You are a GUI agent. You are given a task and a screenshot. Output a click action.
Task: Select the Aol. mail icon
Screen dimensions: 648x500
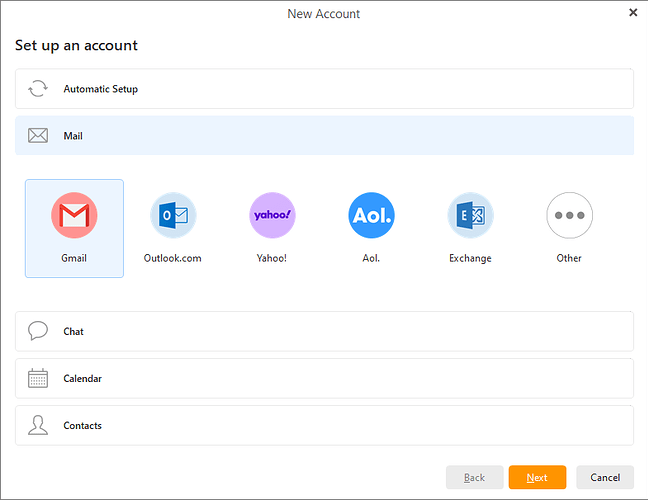[x=372, y=215]
